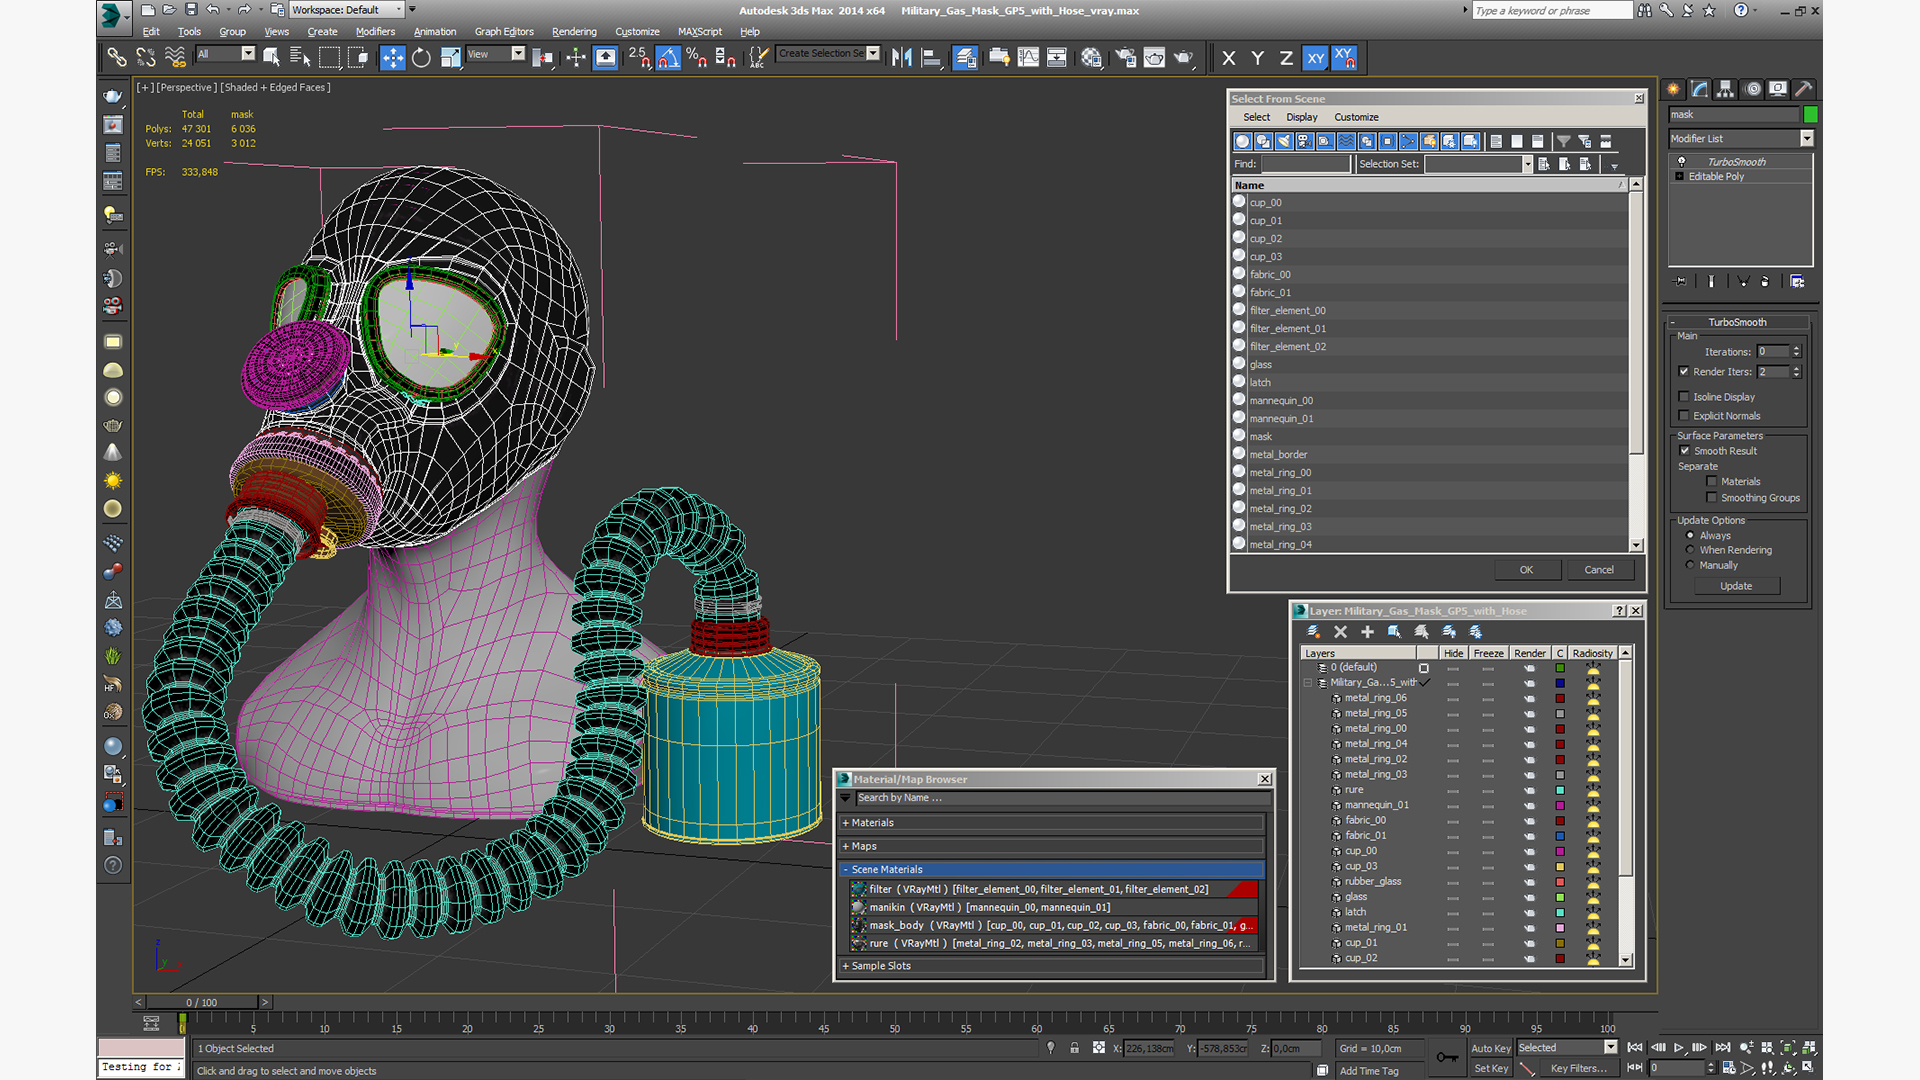Viewport: 1920px width, 1080px height.
Task: Click the green object color swatch
Action: (1810, 114)
